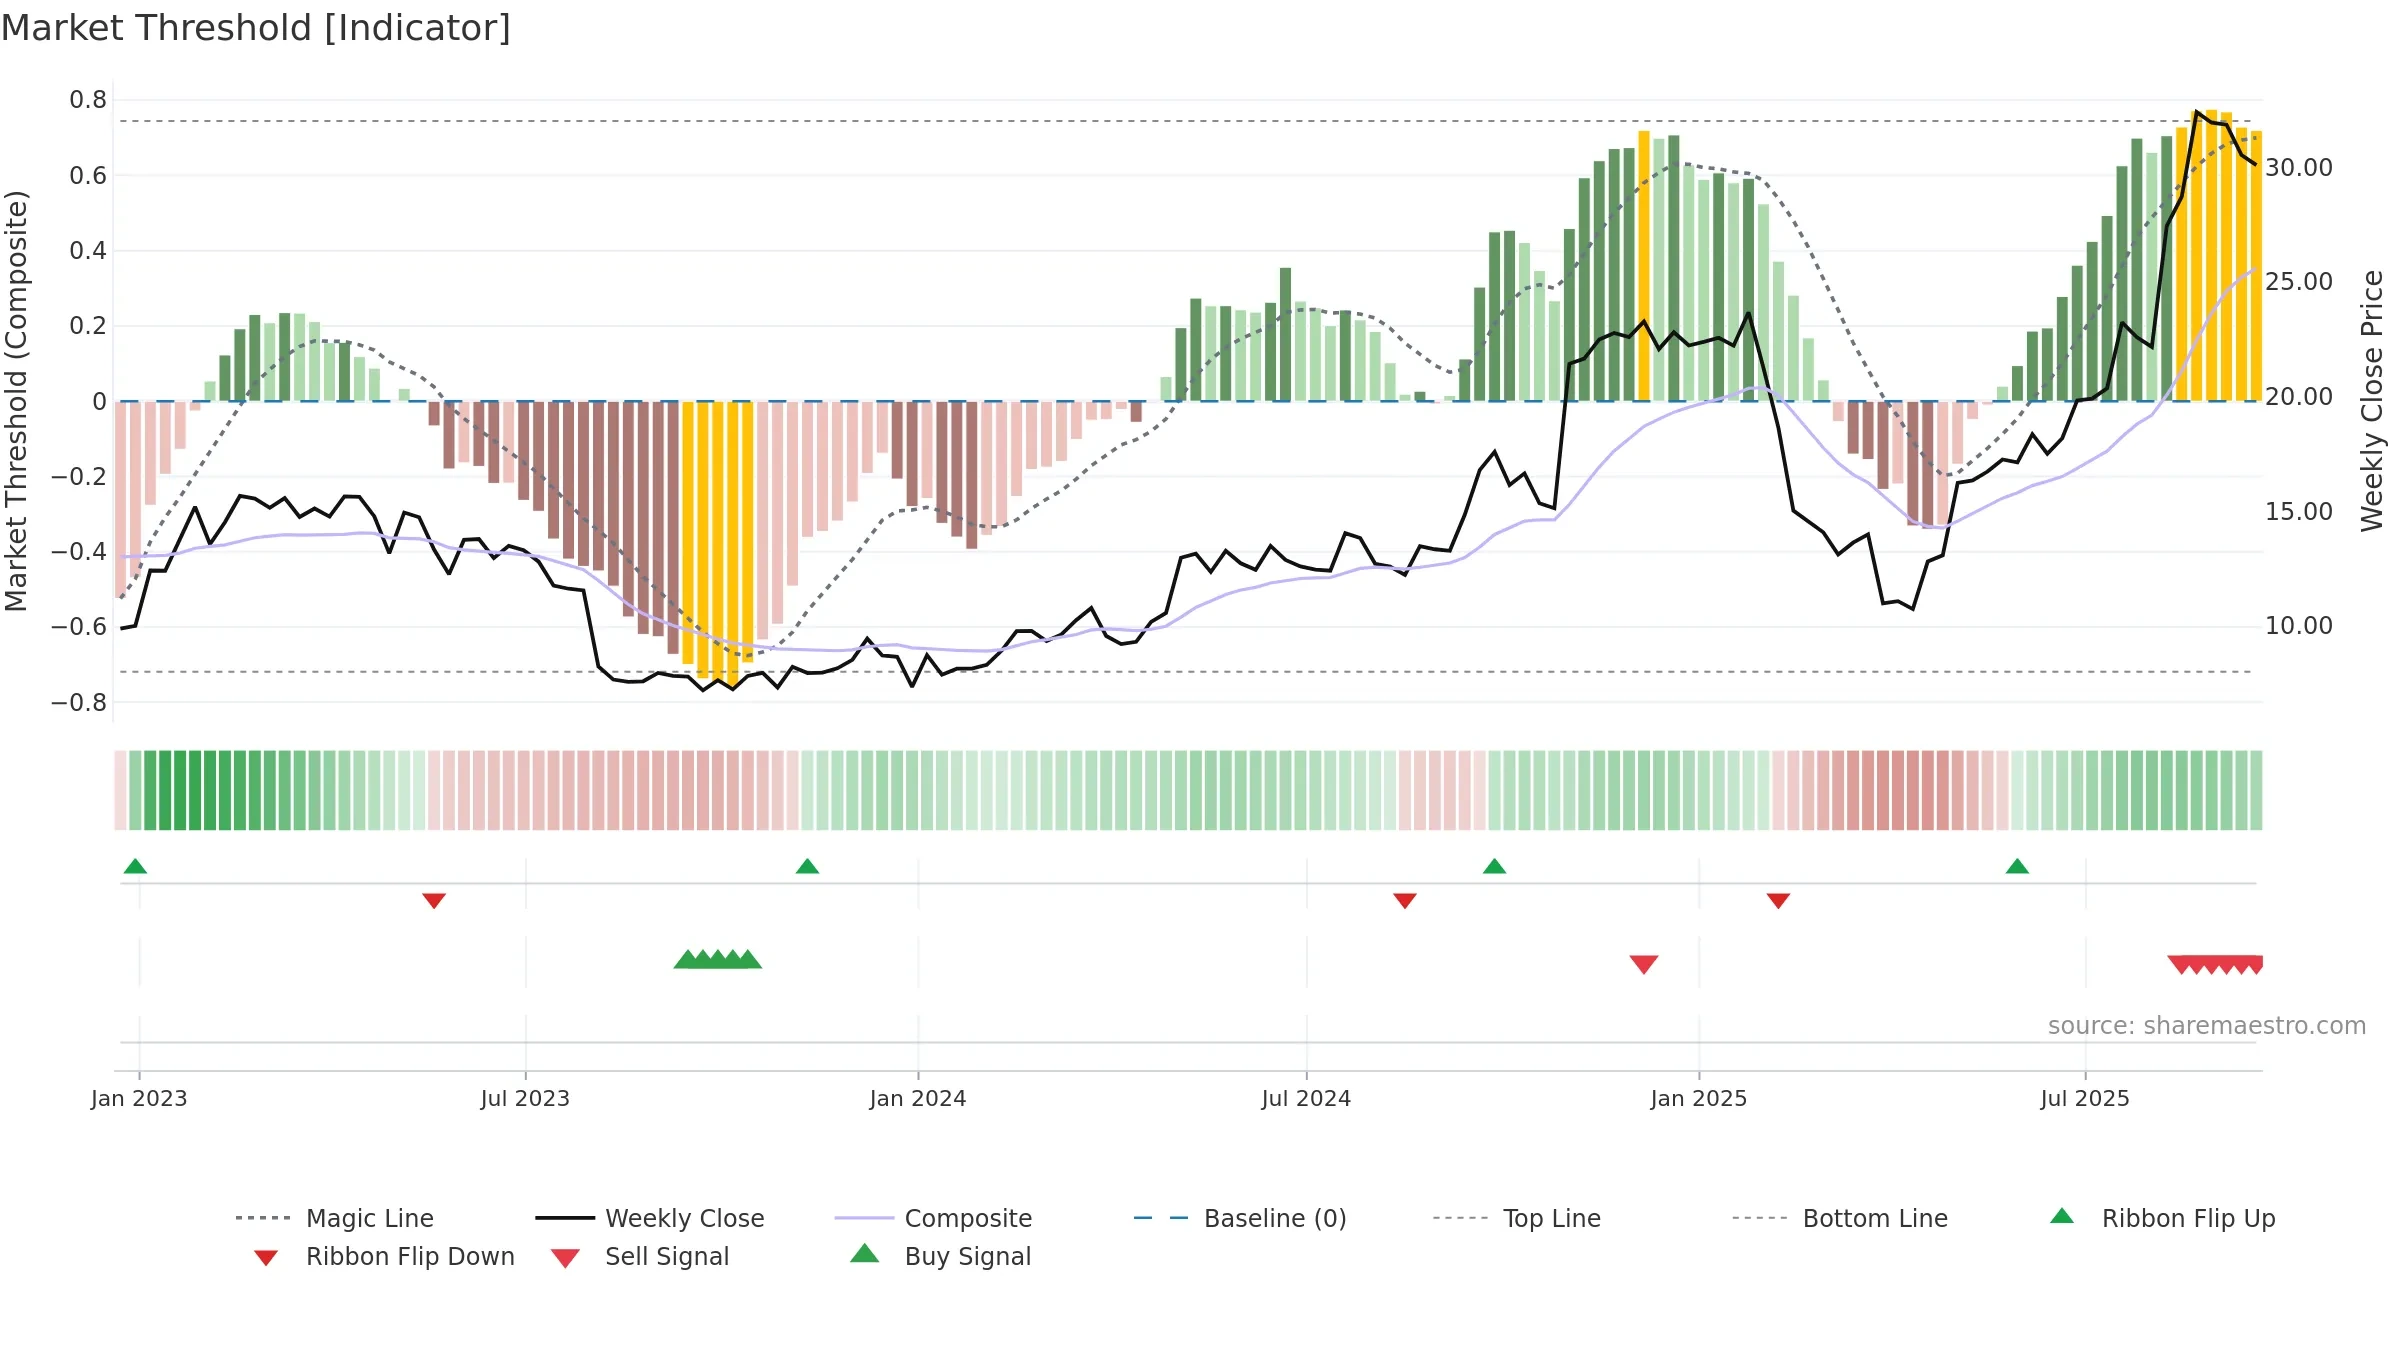Click the 20.00 right axis price label

pos(2299,397)
